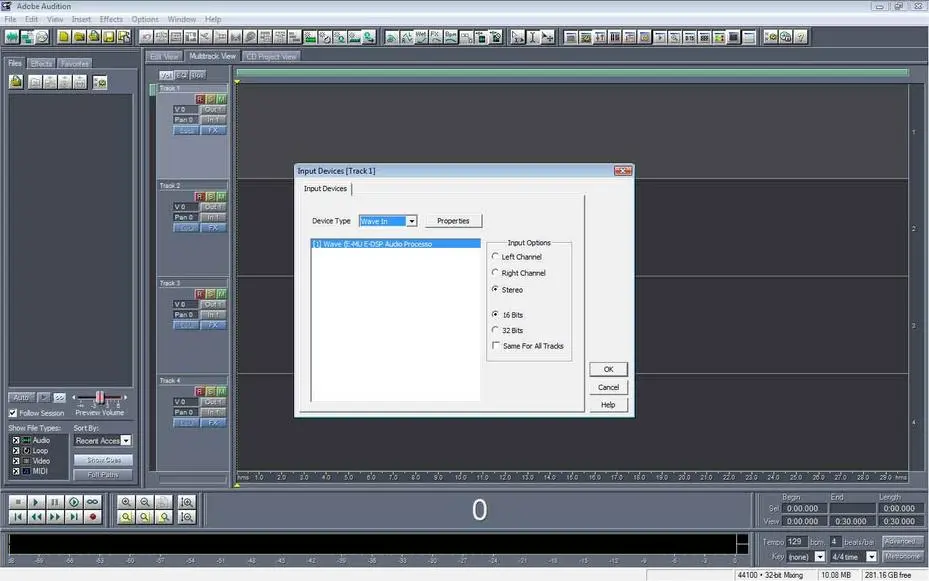Toggle the Audio file type checkbox
This screenshot has height=581, width=929.
click(x=16, y=440)
